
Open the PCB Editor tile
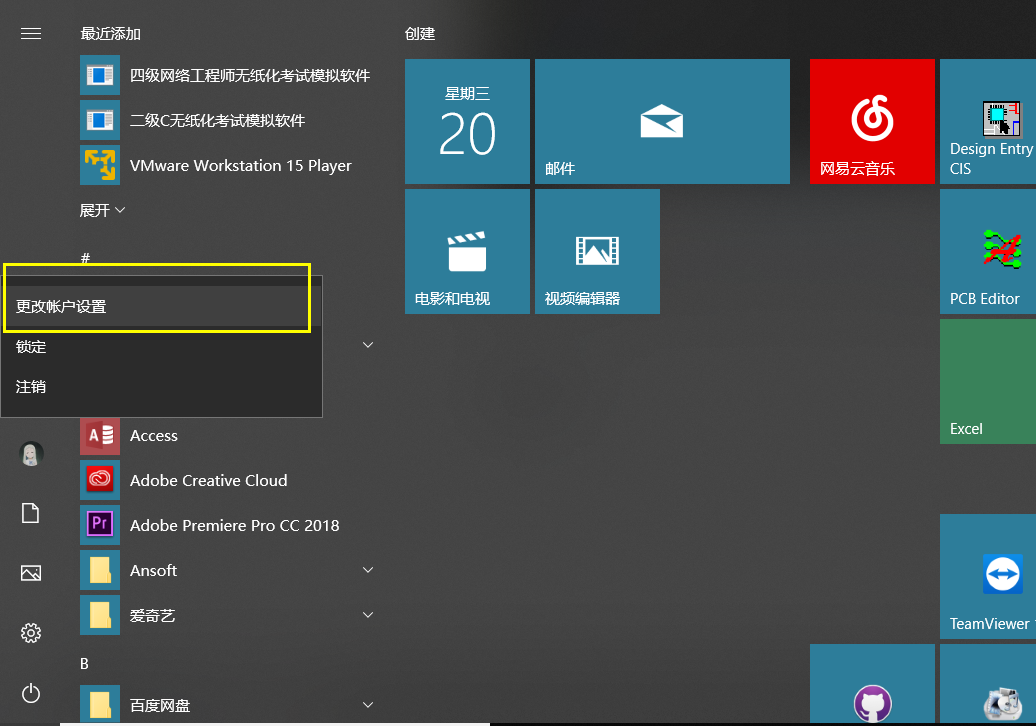(988, 252)
